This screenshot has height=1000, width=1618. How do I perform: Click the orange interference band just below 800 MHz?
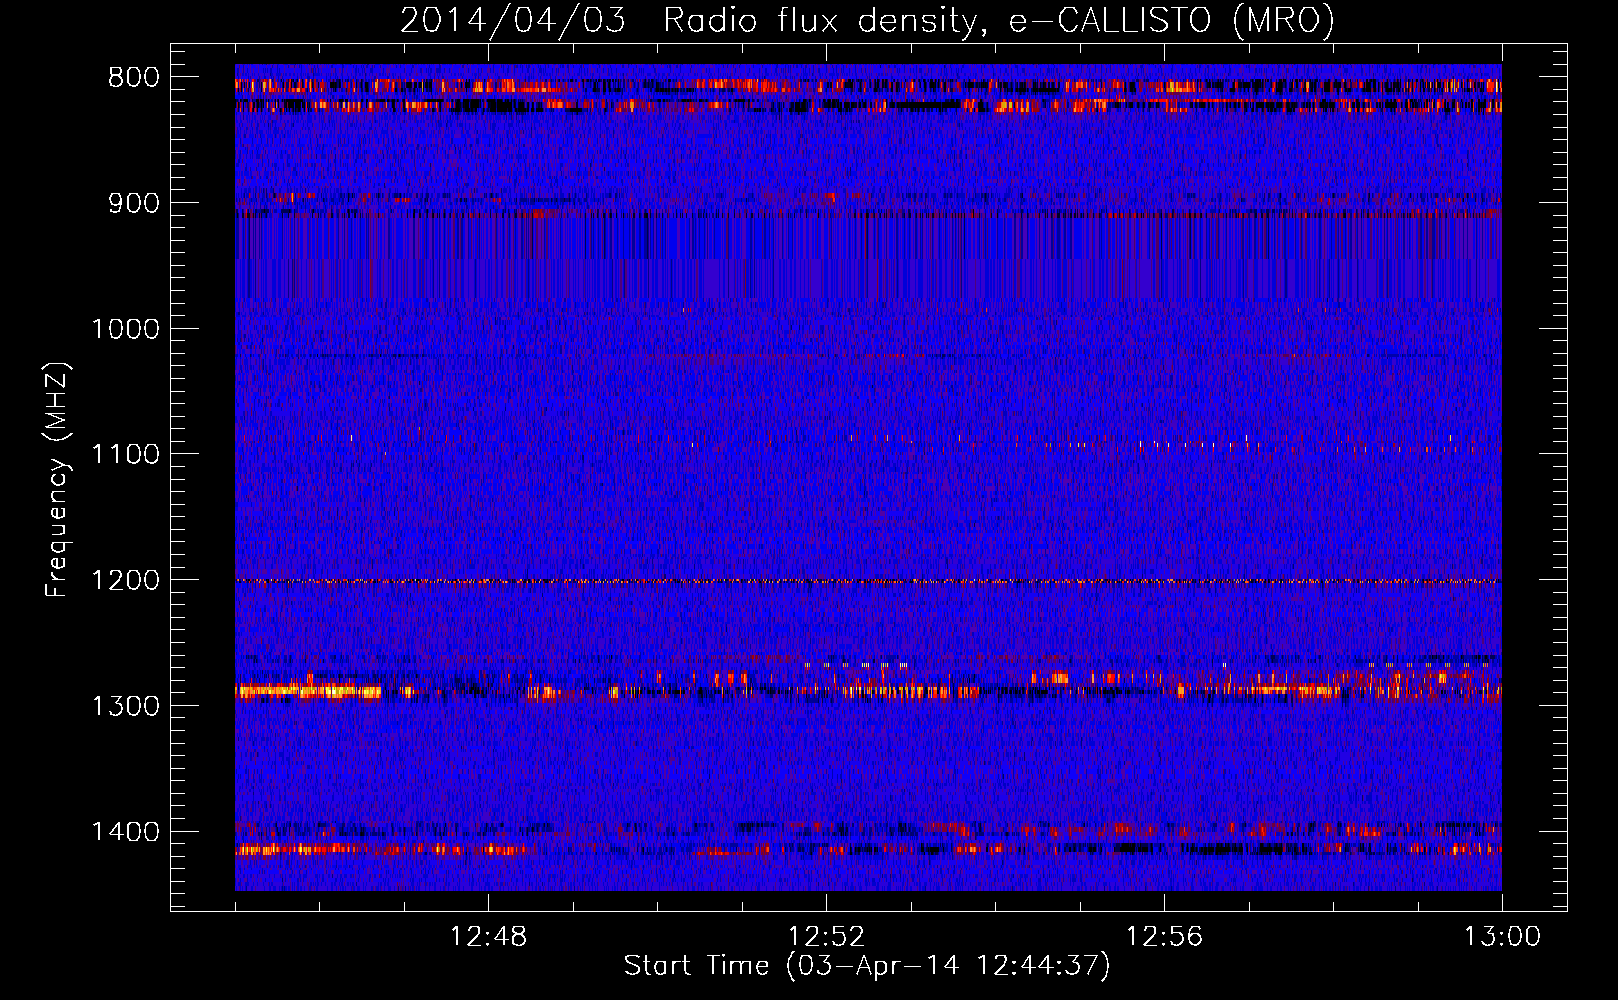click(868, 86)
